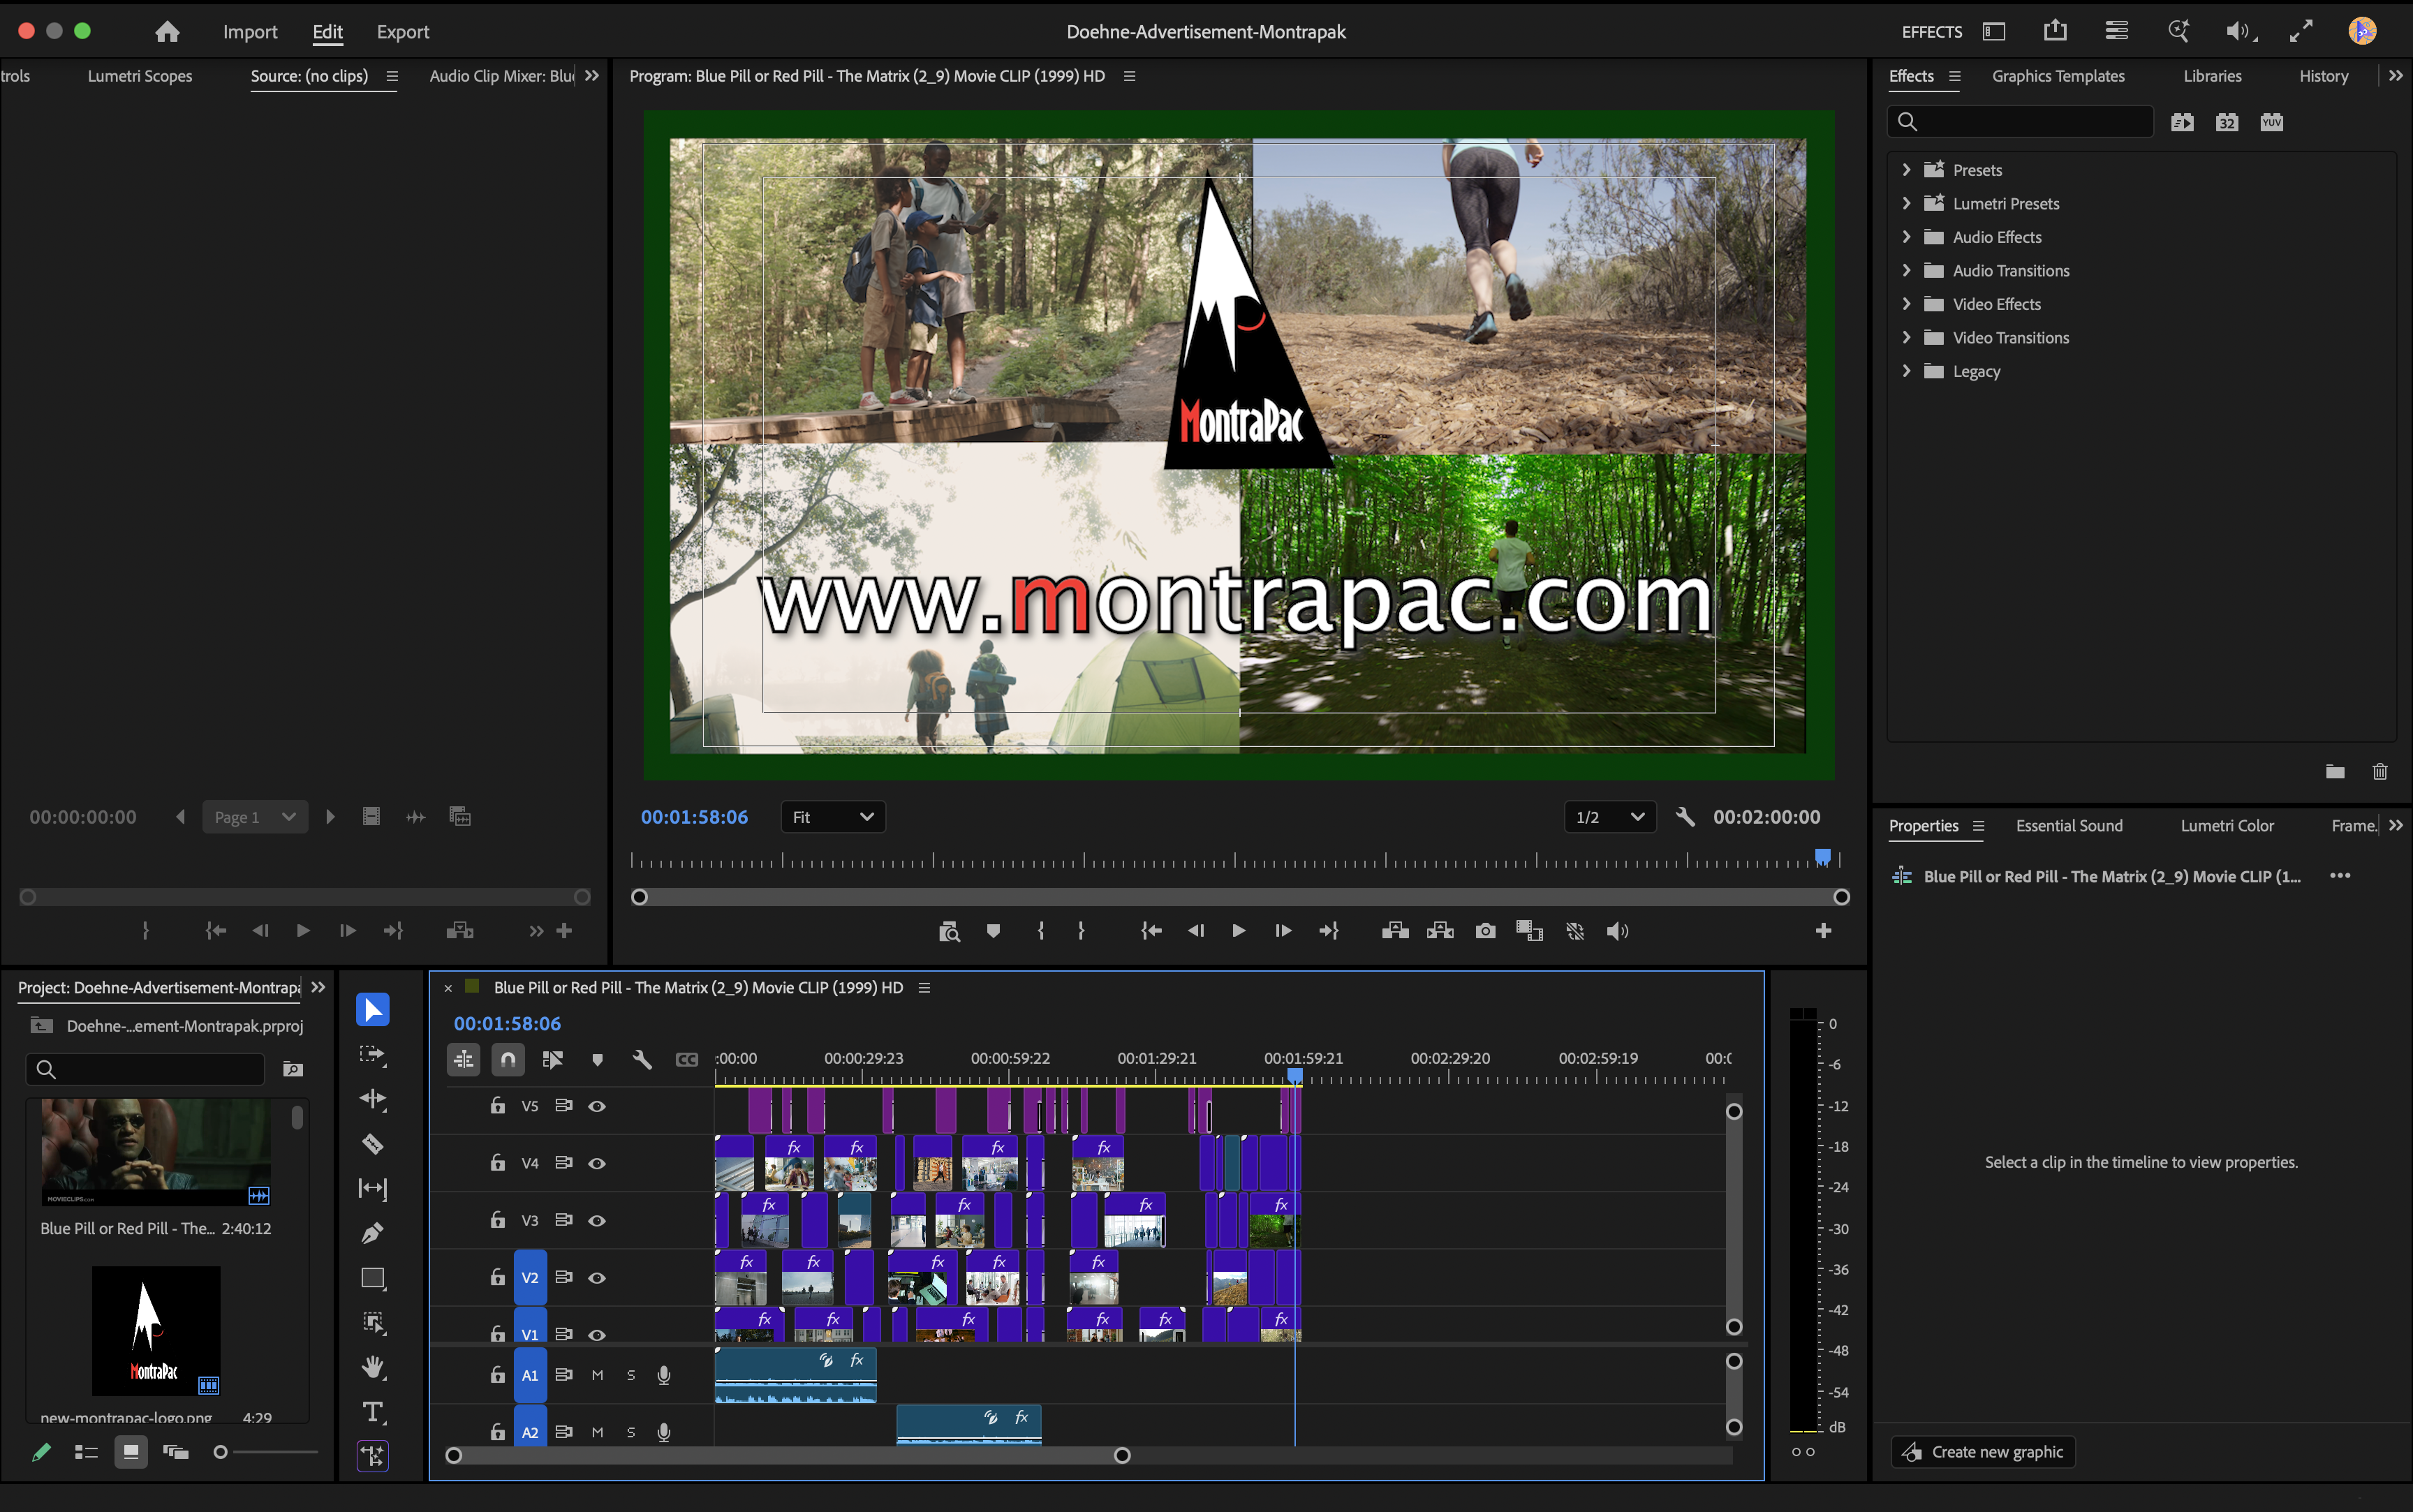The height and width of the screenshot is (1512, 2413).
Task: Click the Lift button in Program Monitor
Action: [1395, 931]
